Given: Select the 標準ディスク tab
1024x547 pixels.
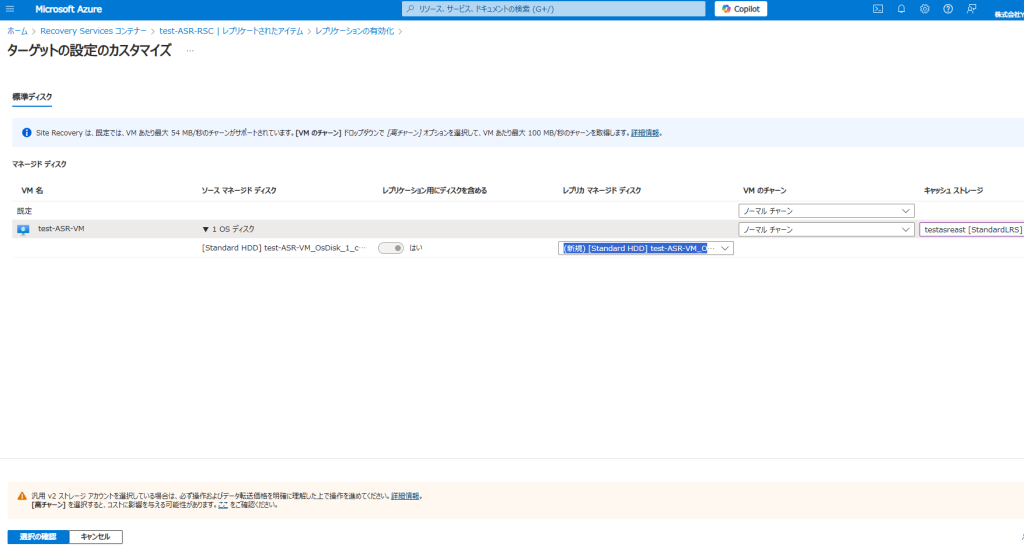Looking at the screenshot, I should [x=32, y=97].
